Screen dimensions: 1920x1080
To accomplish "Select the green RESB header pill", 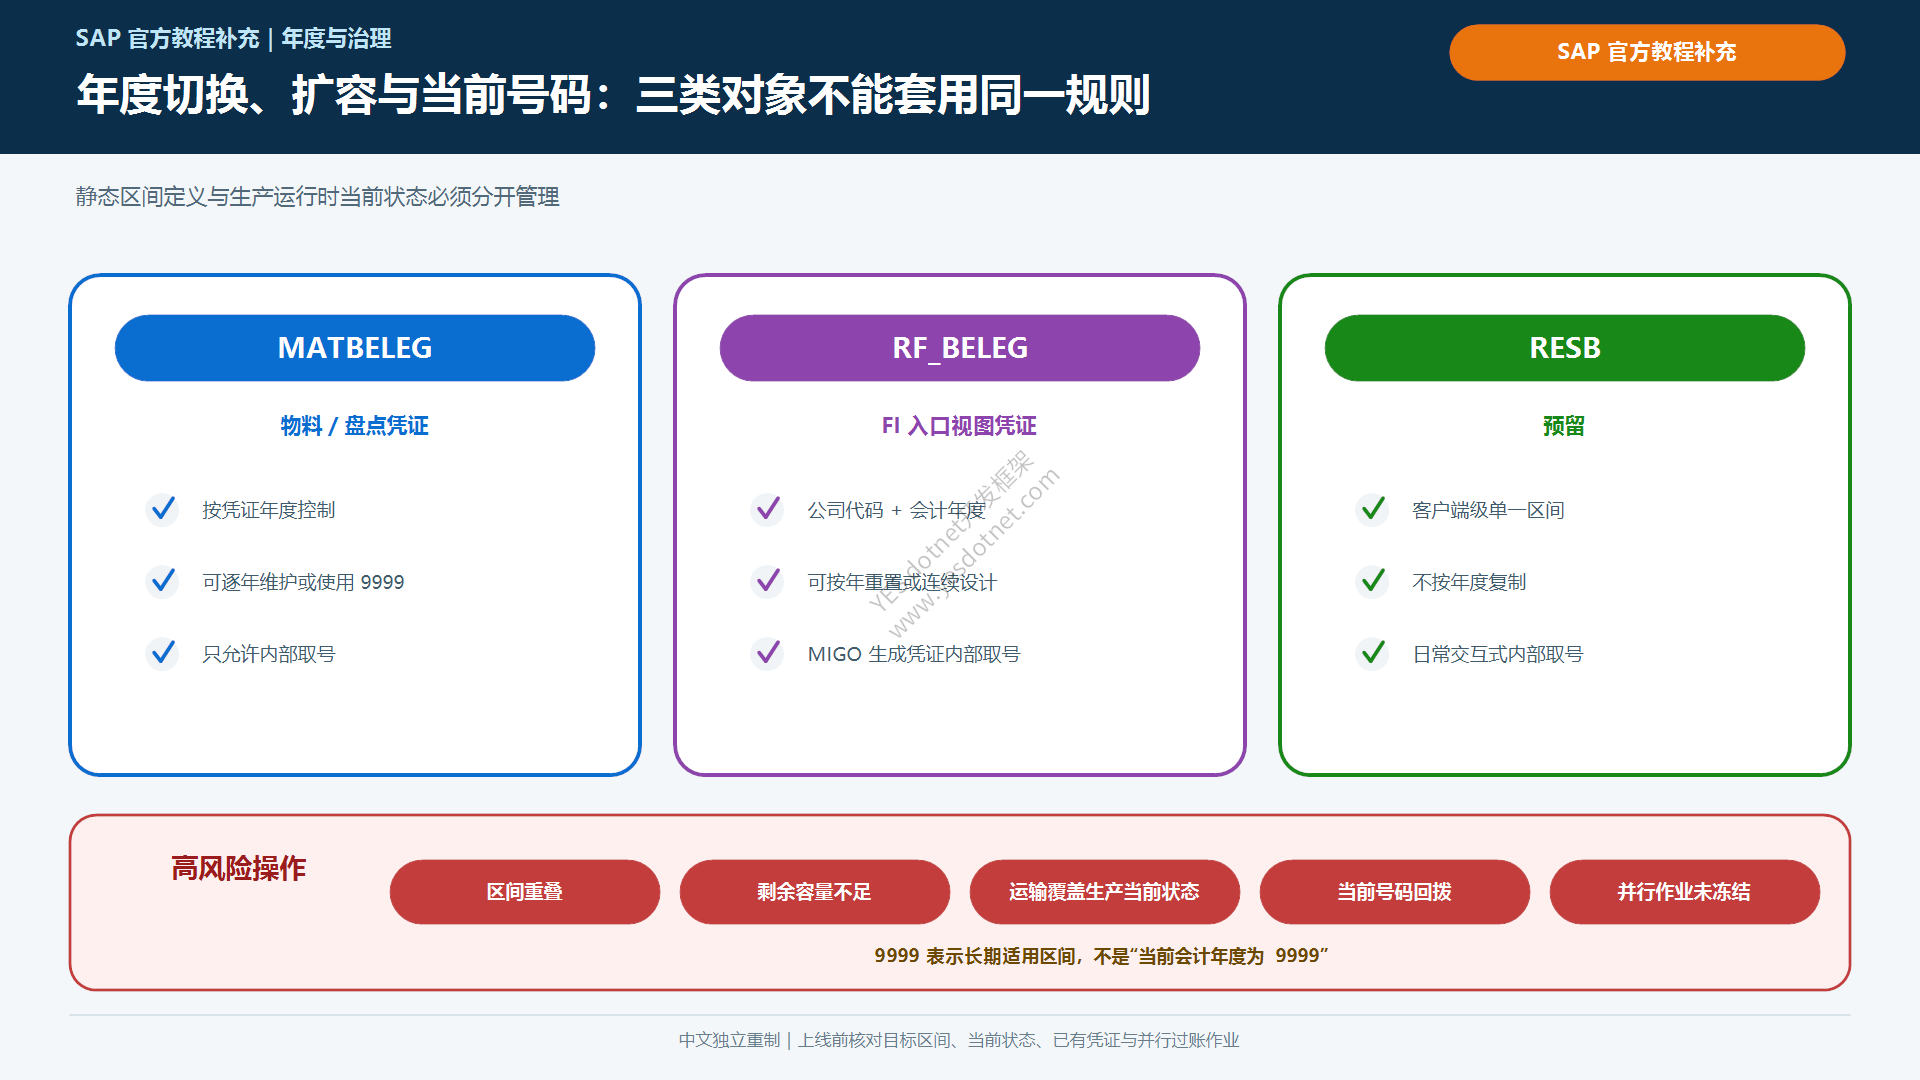I will (x=1565, y=348).
